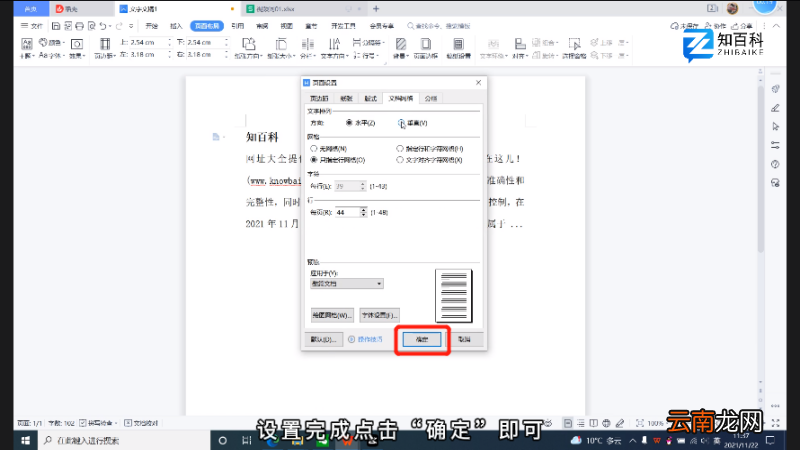Click the save icon in quick toolbar
This screenshot has width=800, height=450.
coord(56,26)
